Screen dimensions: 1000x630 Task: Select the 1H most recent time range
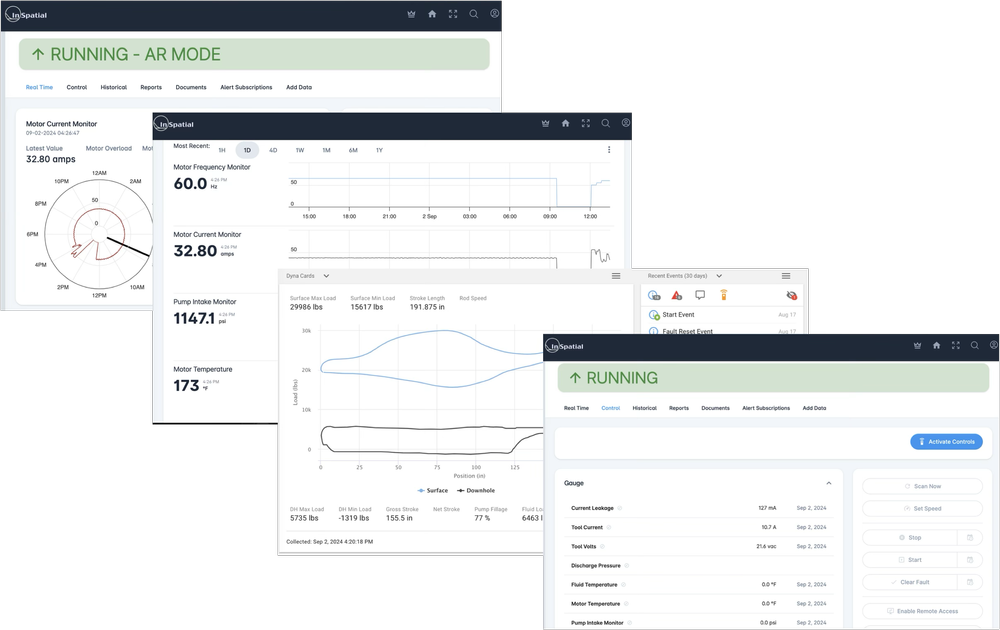[222, 150]
